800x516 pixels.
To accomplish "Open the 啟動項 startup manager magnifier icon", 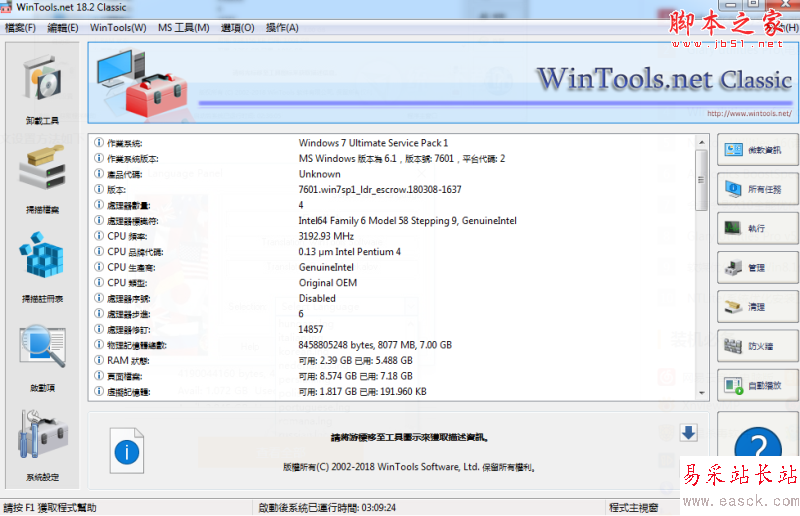I will [x=42, y=346].
